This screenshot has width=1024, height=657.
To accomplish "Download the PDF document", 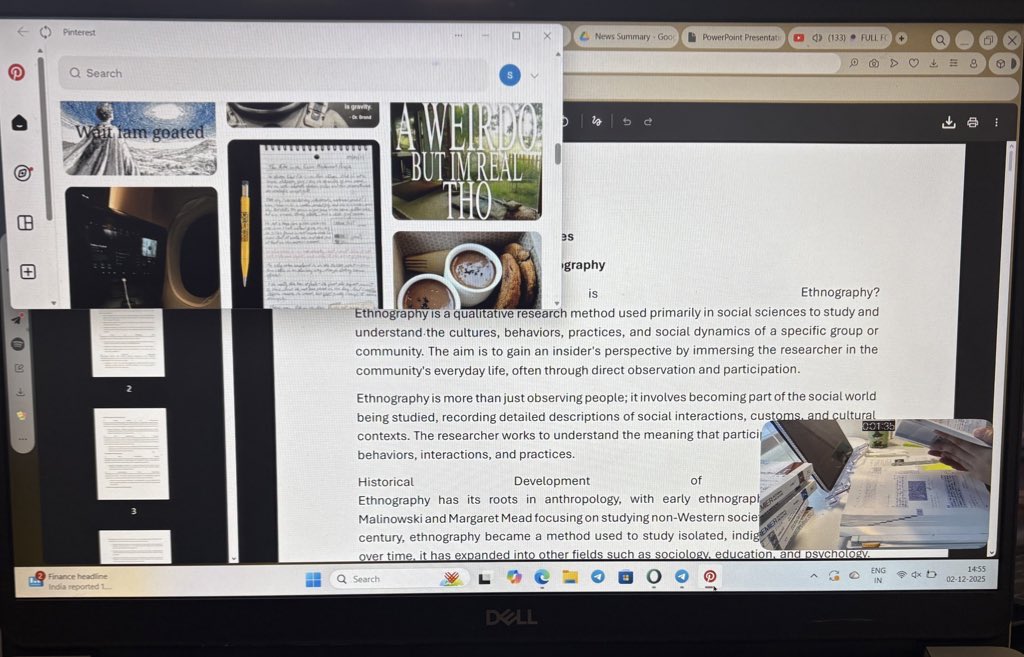I will (949, 122).
